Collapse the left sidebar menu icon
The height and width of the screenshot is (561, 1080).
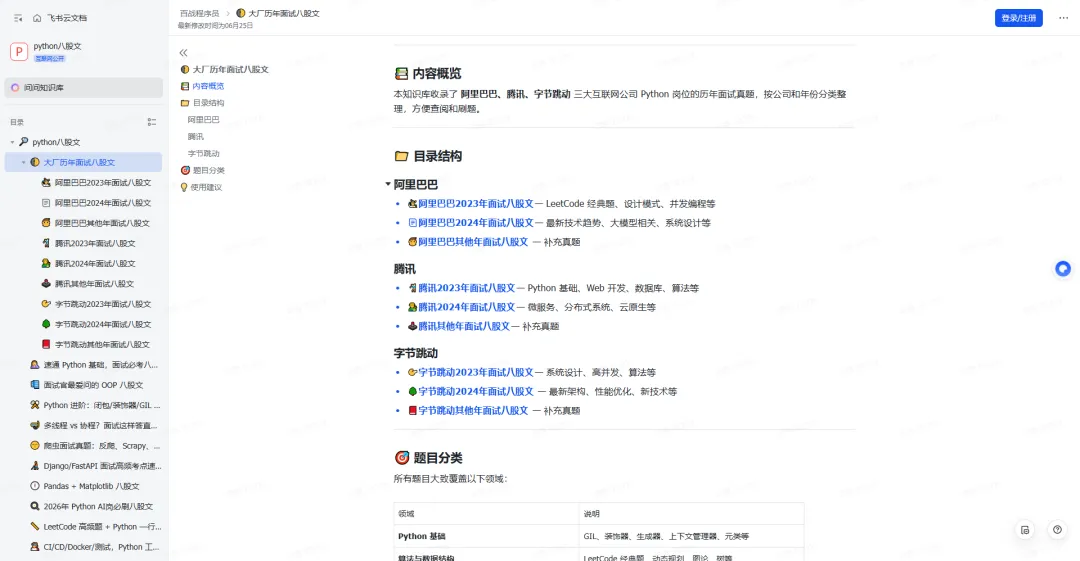pos(18,18)
